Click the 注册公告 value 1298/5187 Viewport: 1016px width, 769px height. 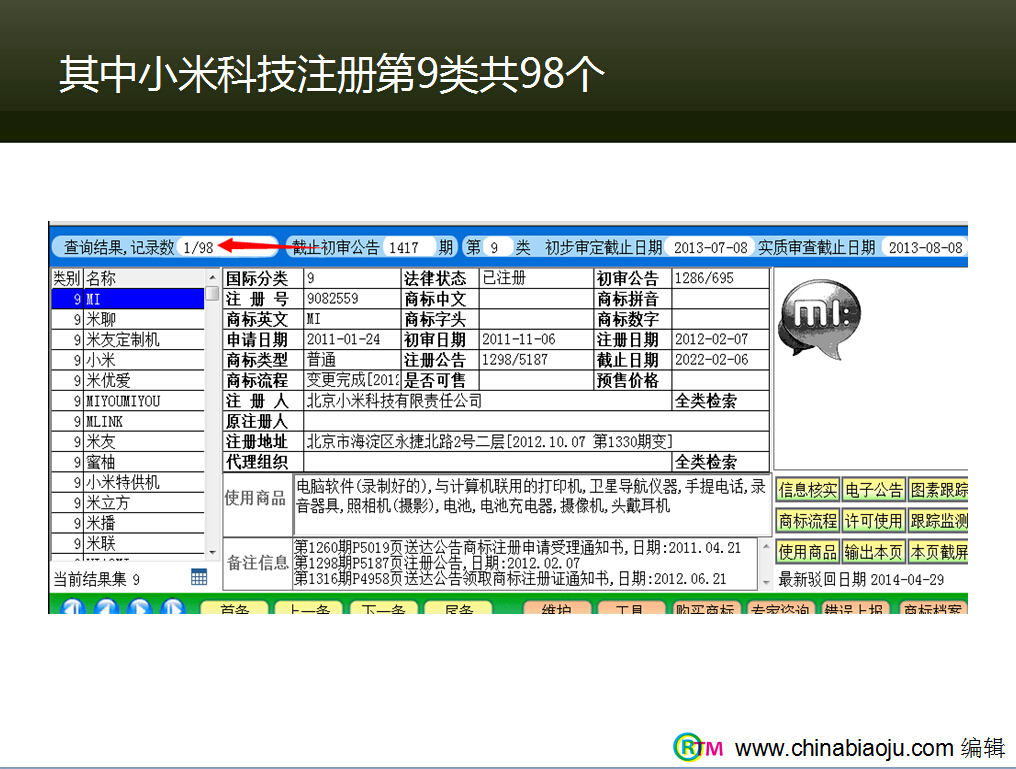536,360
